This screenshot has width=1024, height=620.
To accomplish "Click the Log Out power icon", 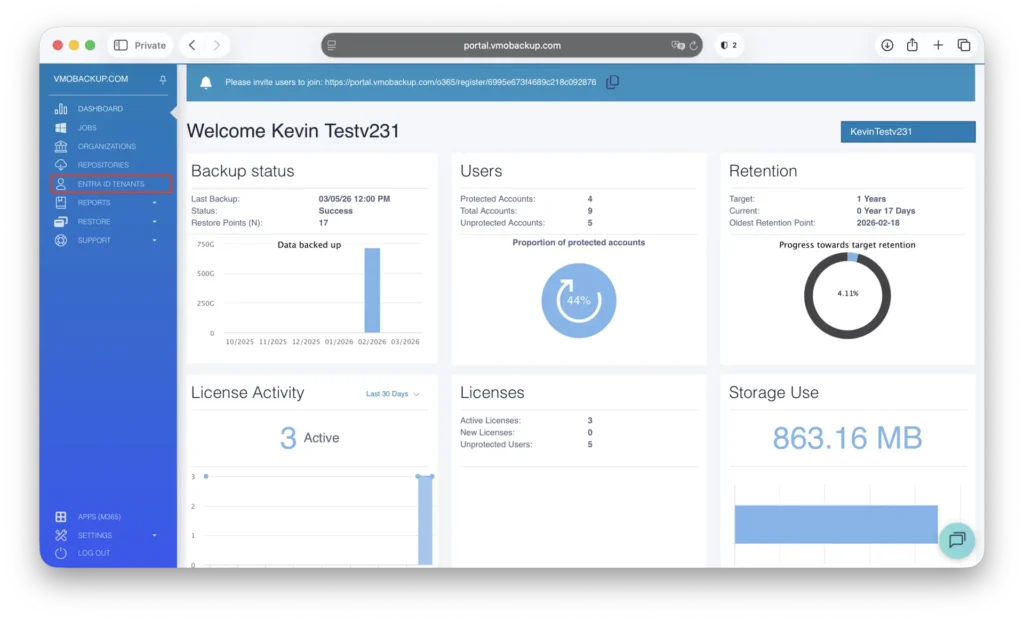I will (x=61, y=553).
